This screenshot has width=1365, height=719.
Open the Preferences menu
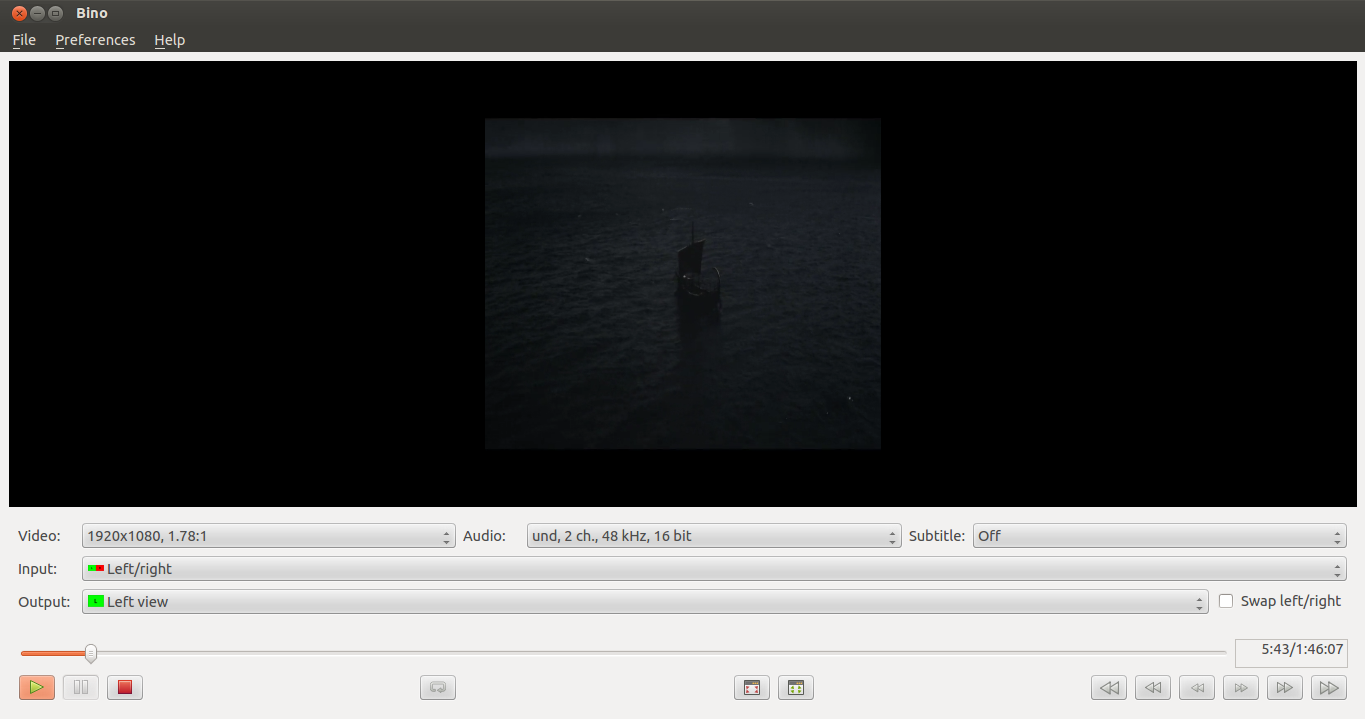click(95, 40)
